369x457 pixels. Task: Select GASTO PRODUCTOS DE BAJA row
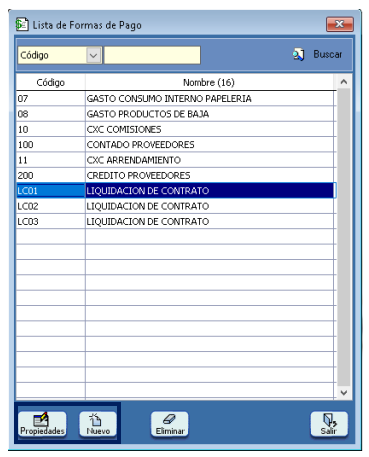(209, 114)
